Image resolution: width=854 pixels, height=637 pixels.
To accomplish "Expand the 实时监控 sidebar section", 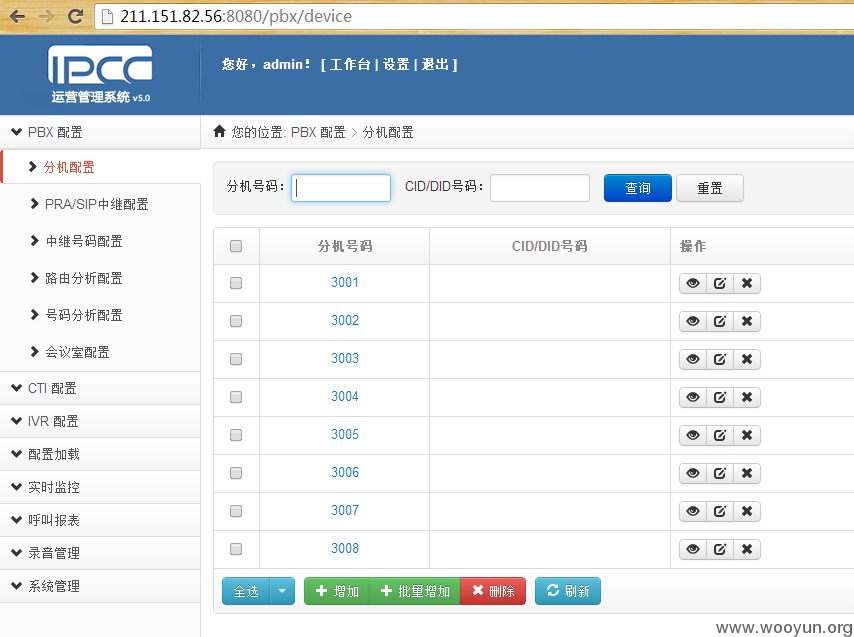I will (100, 487).
